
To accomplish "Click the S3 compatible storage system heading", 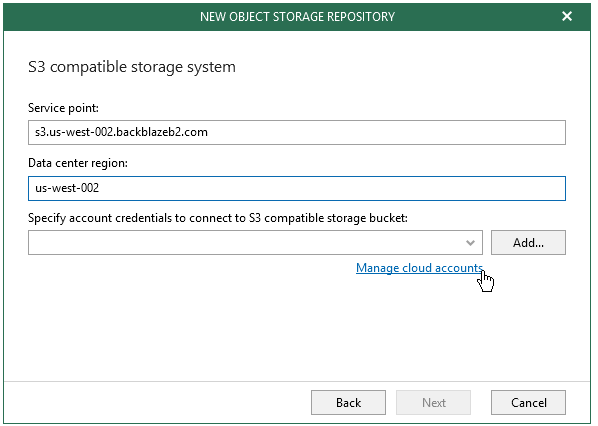I will pyautogui.click(x=132, y=67).
